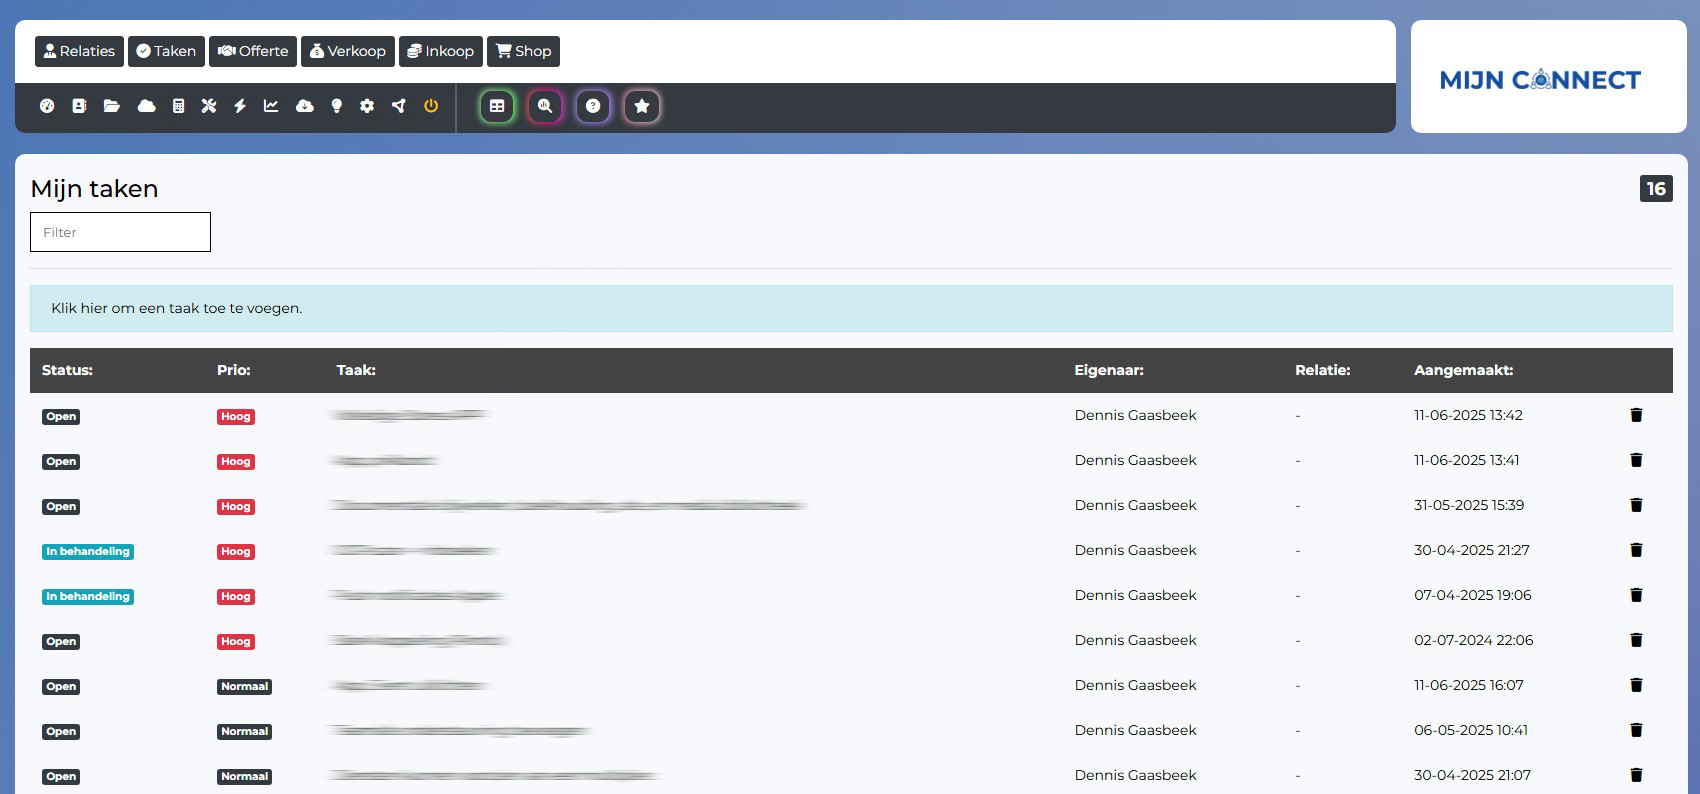Click the address book icon
This screenshot has width=1700, height=794.
(79, 106)
